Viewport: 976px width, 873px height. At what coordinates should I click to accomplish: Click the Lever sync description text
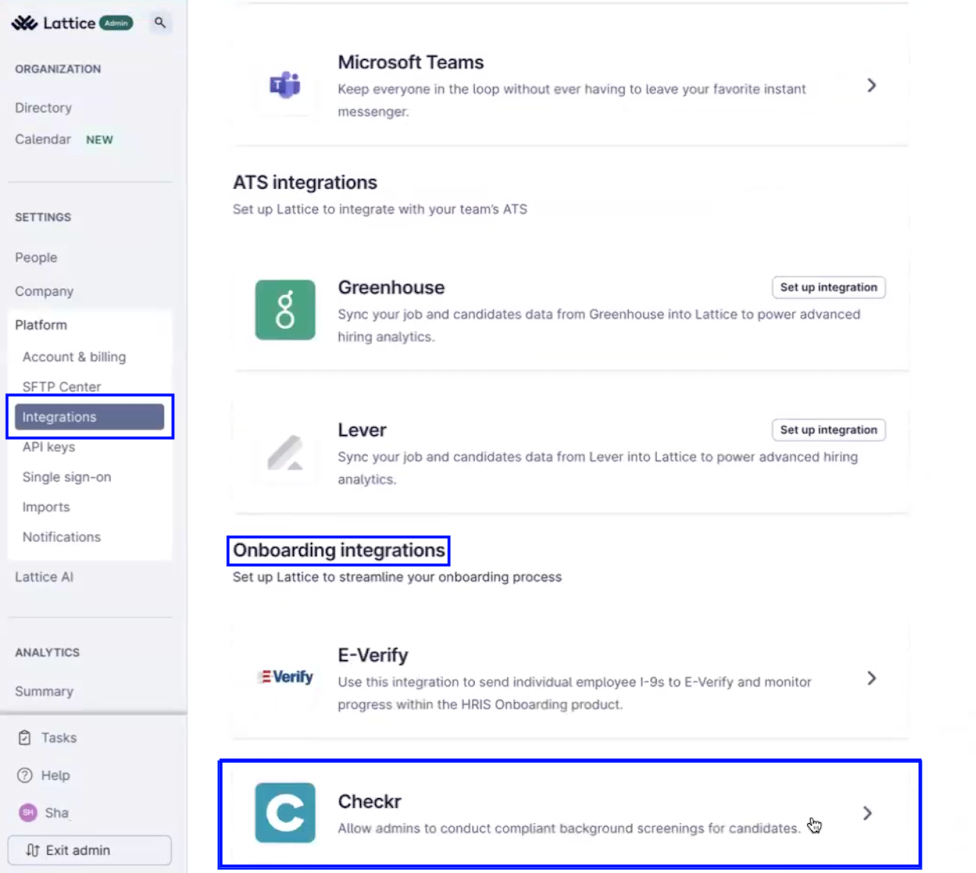pos(598,468)
